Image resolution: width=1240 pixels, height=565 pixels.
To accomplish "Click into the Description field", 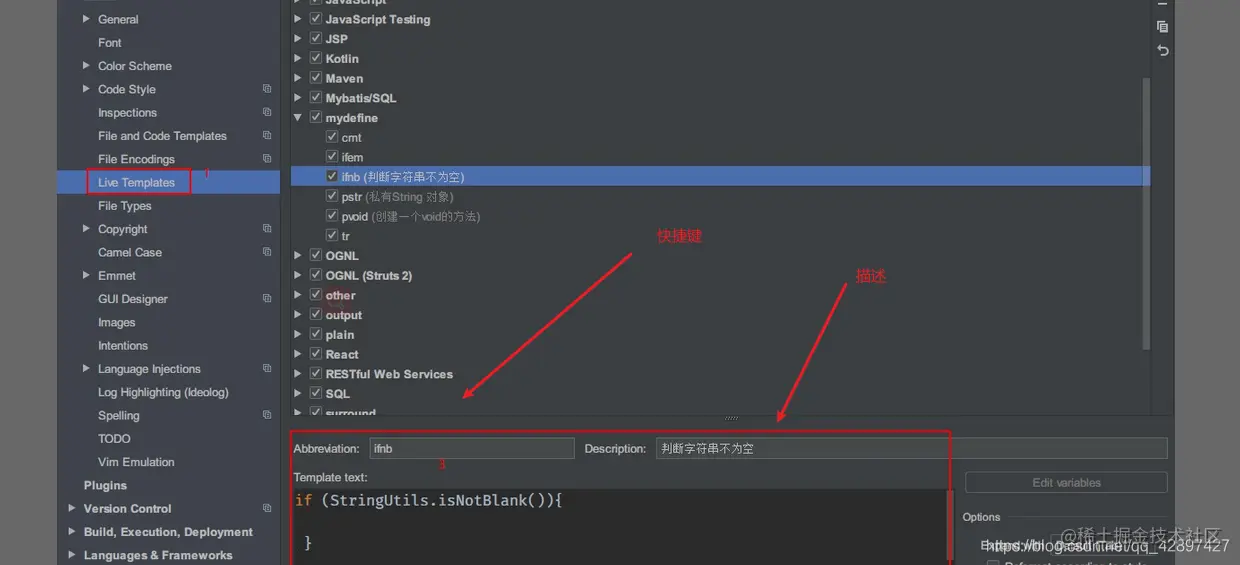I will pyautogui.click(x=911, y=449).
